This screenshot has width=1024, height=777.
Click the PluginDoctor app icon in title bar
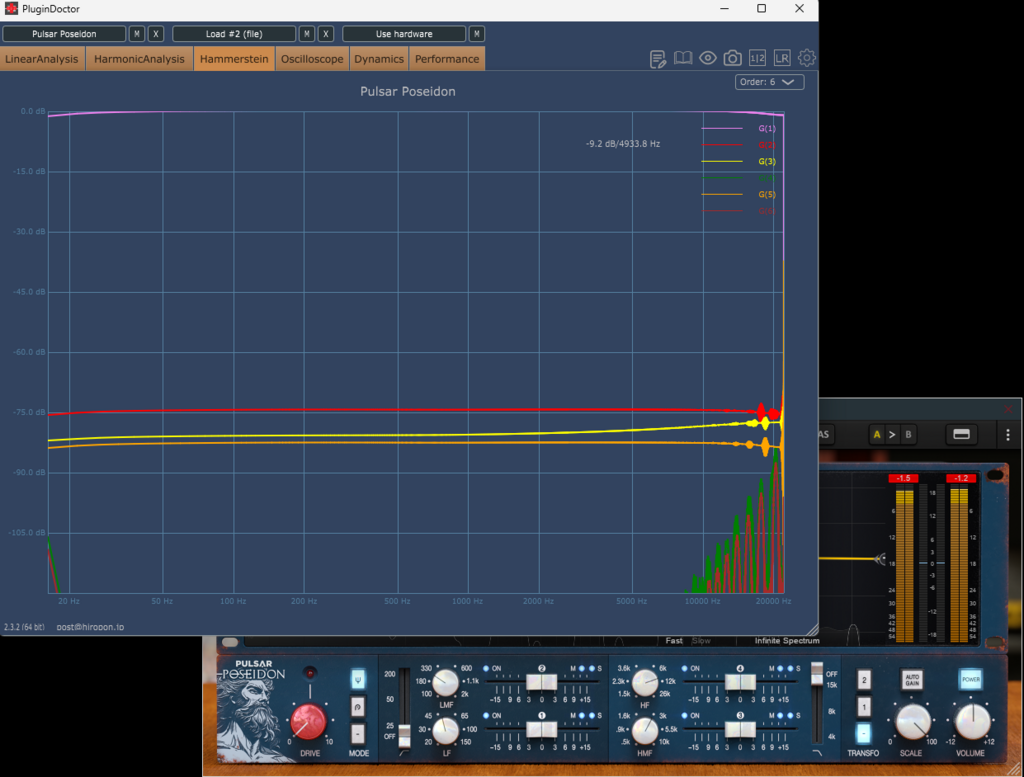[11, 8]
